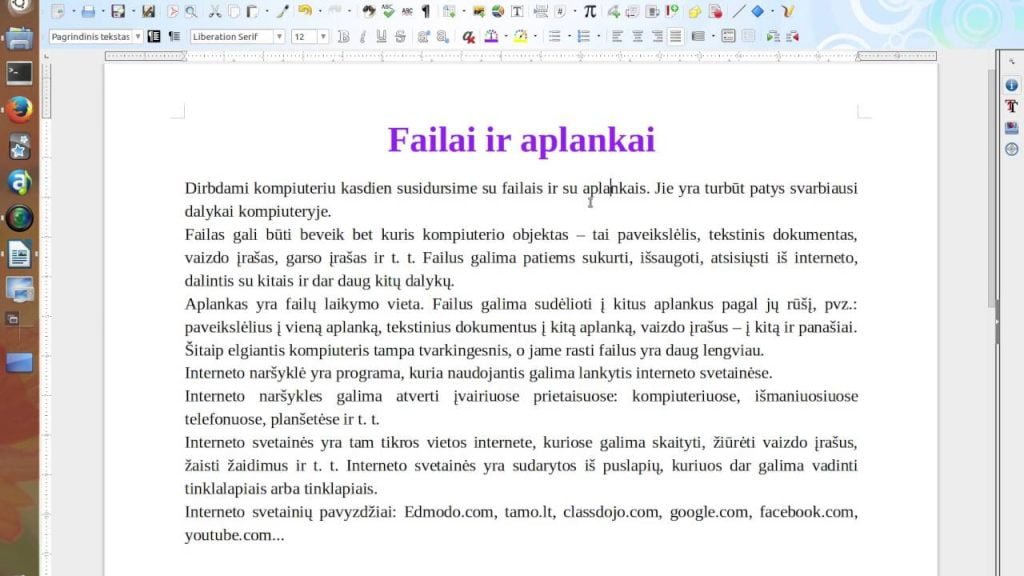The height and width of the screenshot is (576, 1024).
Task: Expand the highlighting color dropdown arrow
Action: click(536, 37)
